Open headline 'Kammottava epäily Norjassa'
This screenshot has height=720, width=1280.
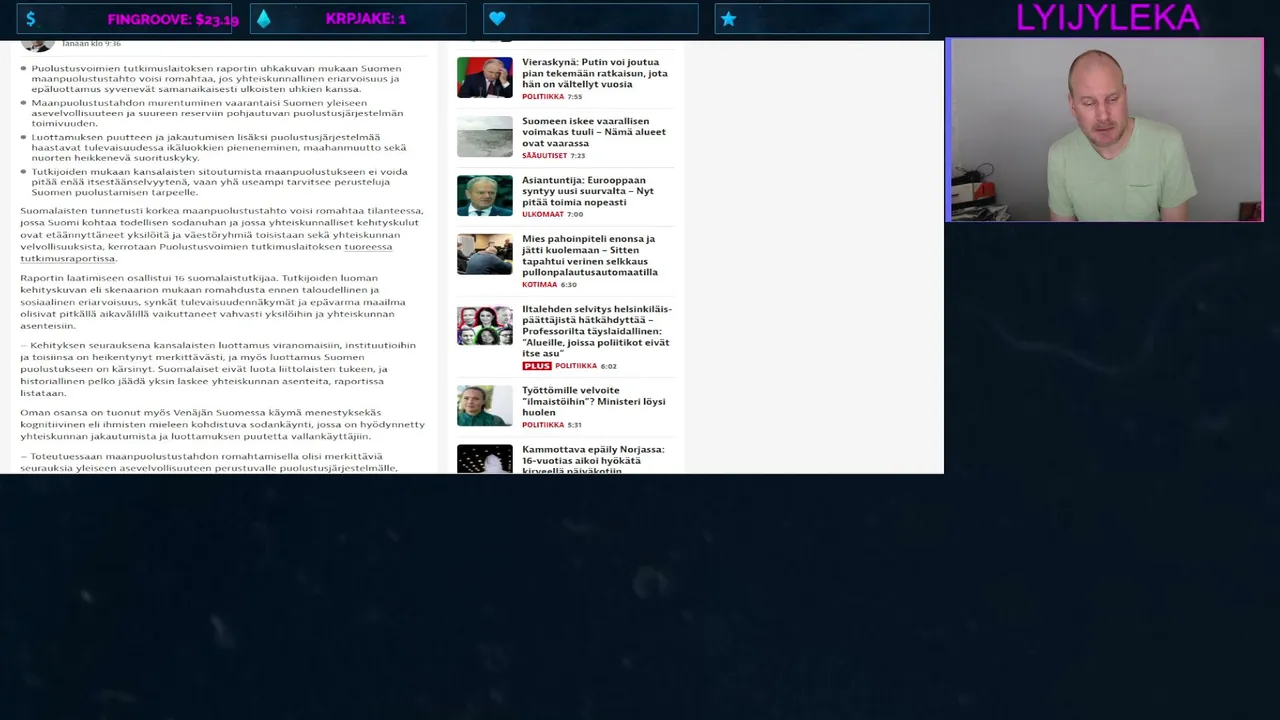click(593, 458)
